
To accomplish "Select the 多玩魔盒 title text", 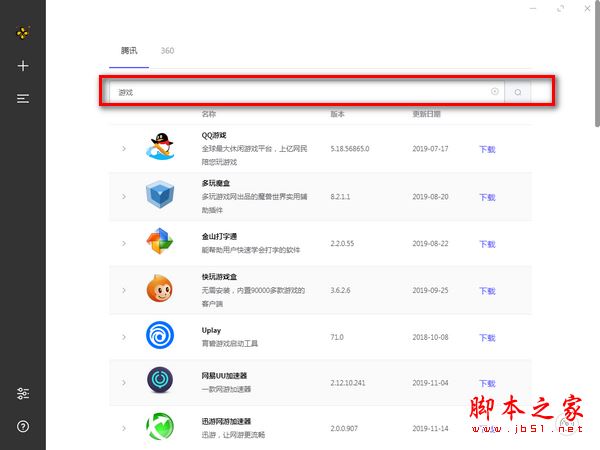I will pos(216,183).
